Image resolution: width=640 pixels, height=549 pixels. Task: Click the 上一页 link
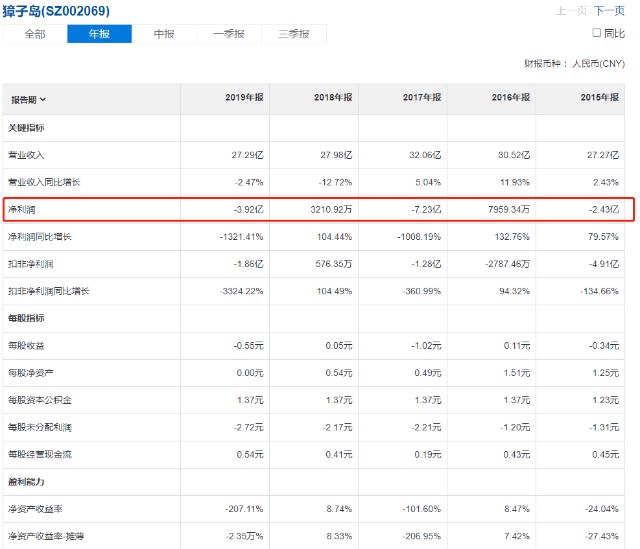tap(571, 11)
